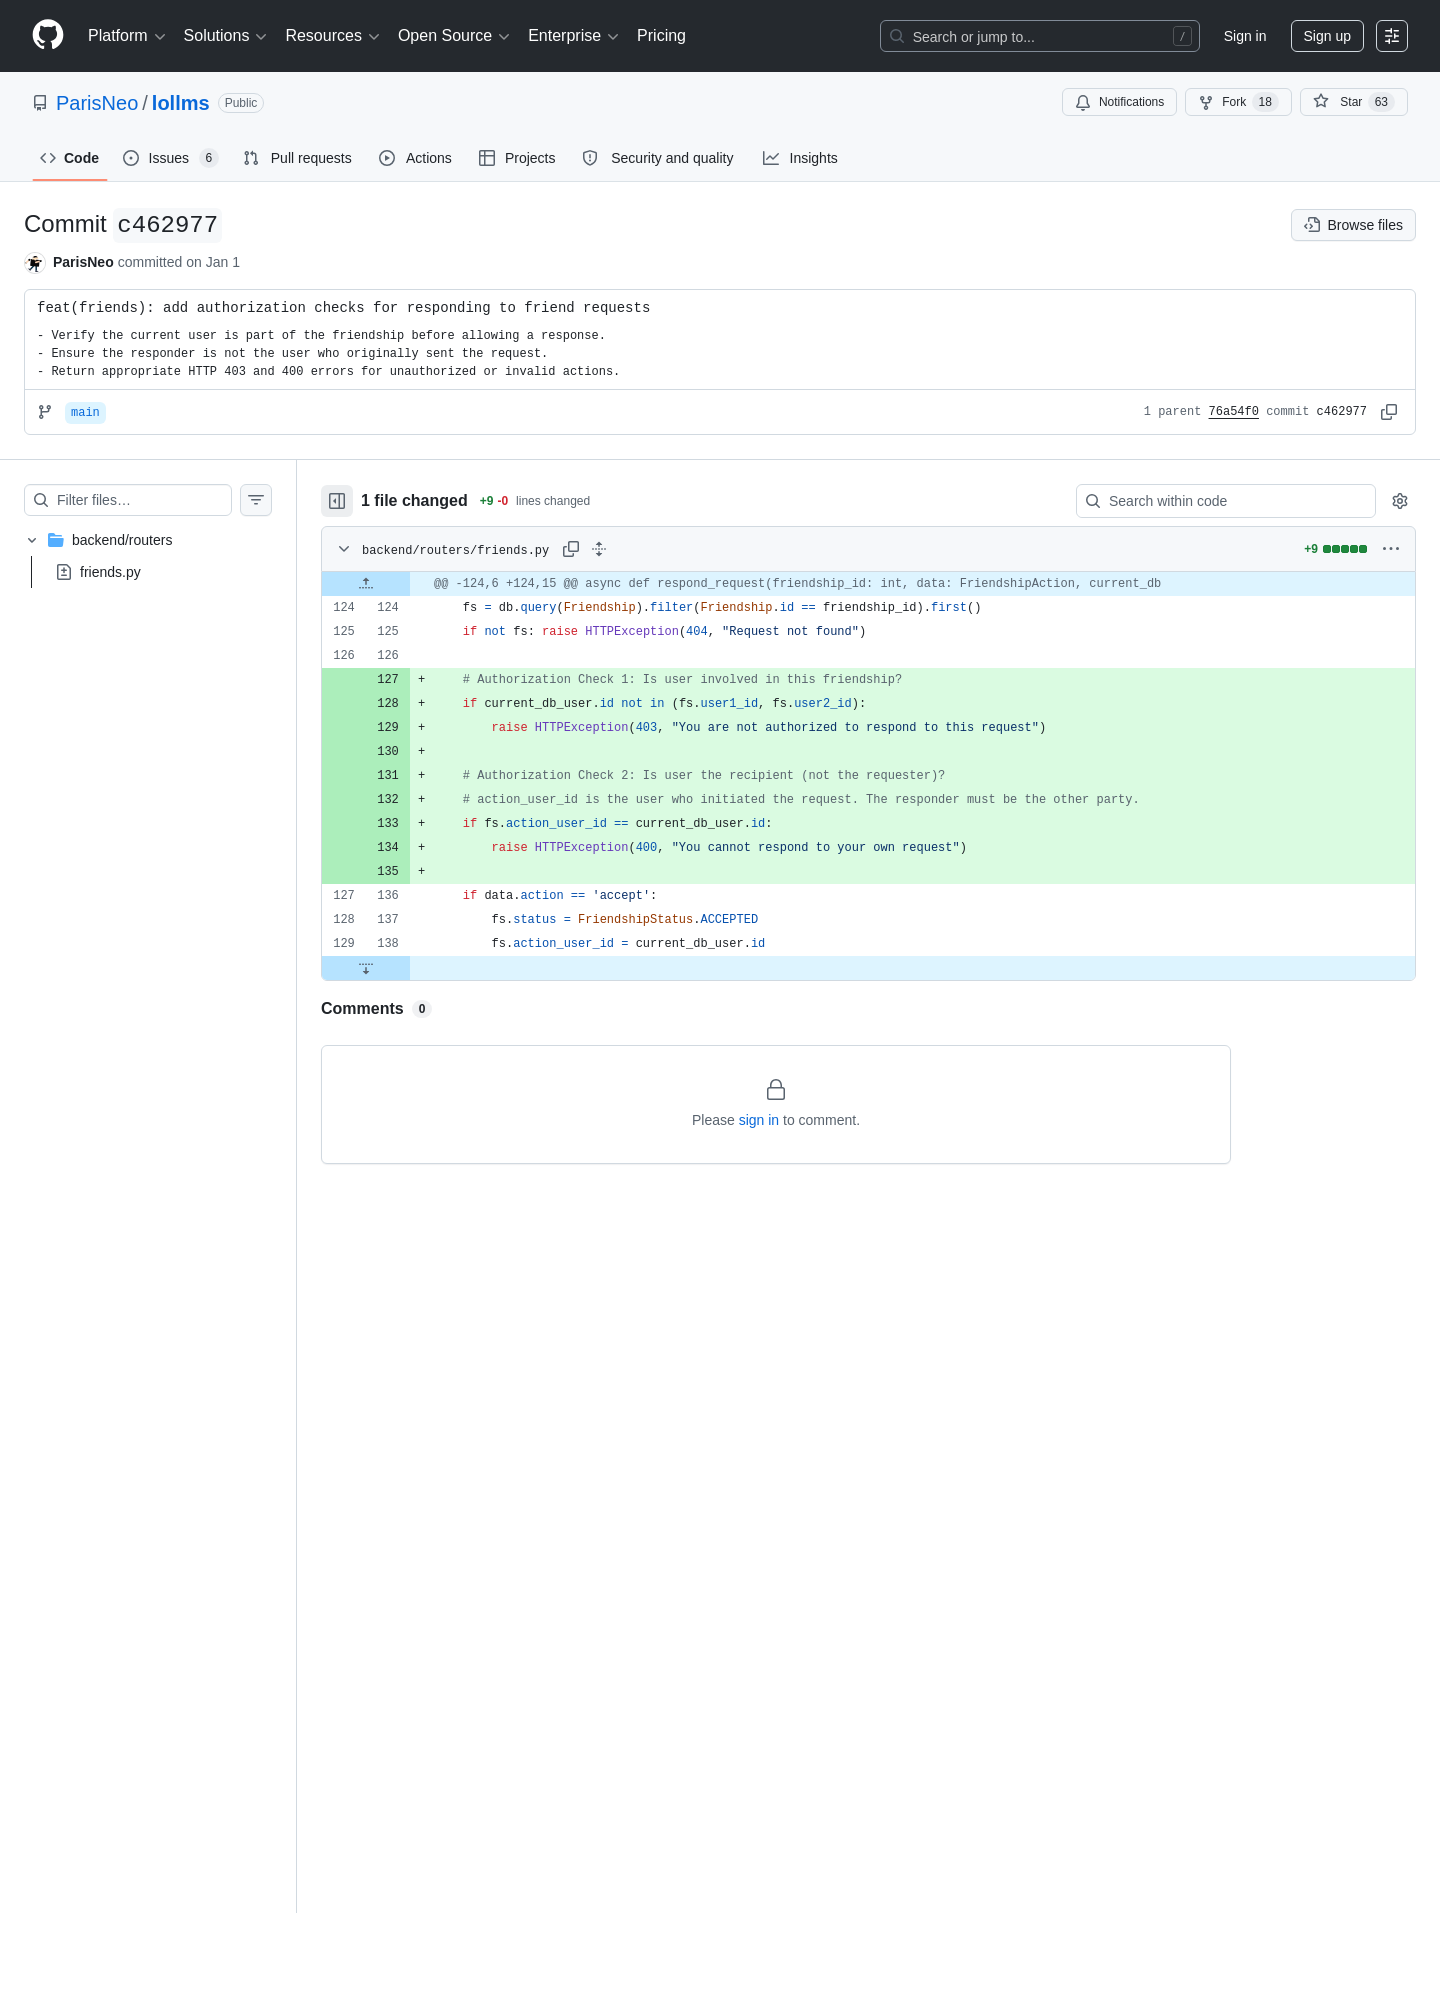
Task: Toggle the file tree sidebar
Action: pos(337,501)
